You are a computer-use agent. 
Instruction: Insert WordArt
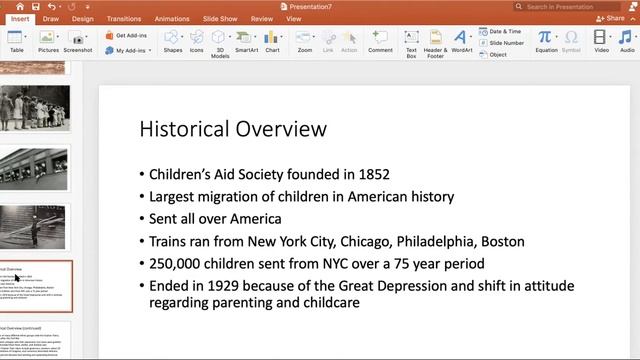point(462,41)
